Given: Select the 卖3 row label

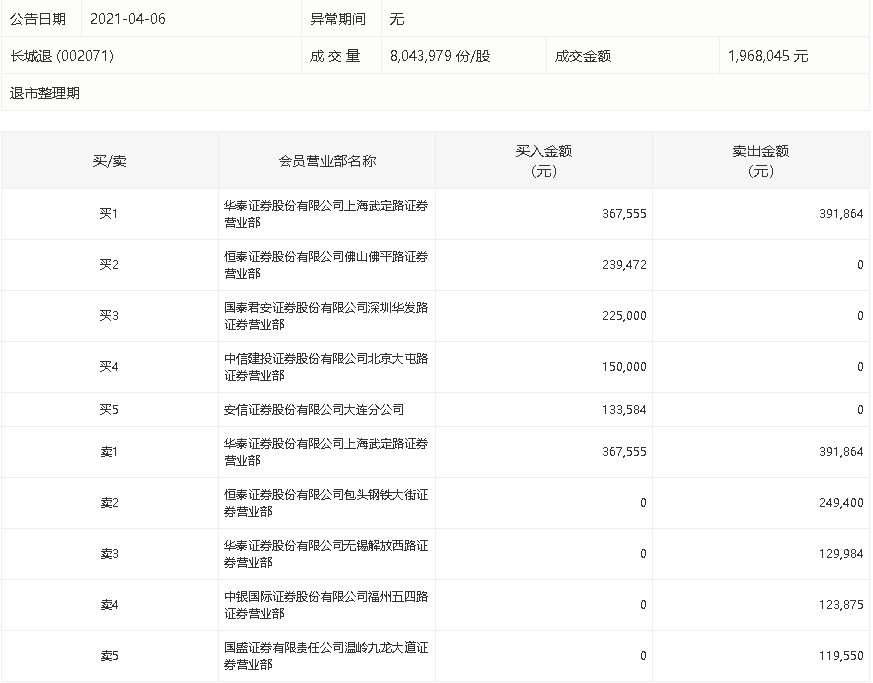Looking at the screenshot, I should click(109, 554).
